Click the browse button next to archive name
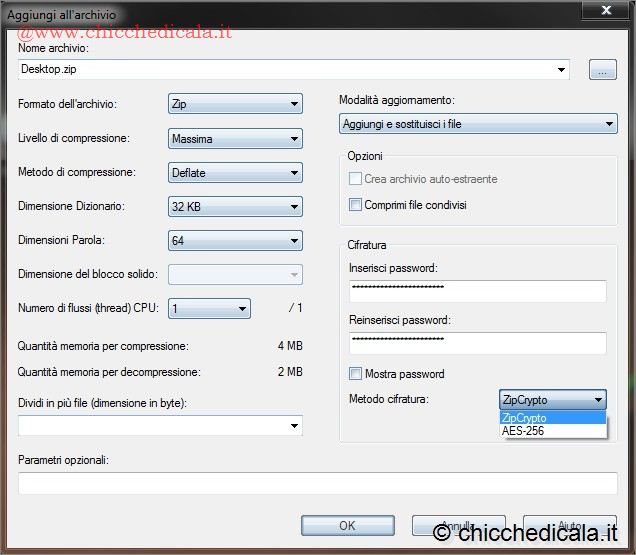Screen dimensions: 636x555 click(602, 69)
